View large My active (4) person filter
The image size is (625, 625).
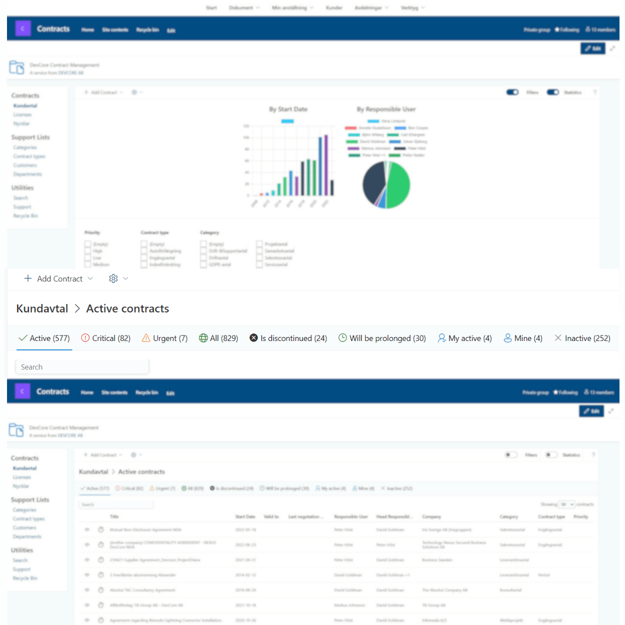pos(464,339)
